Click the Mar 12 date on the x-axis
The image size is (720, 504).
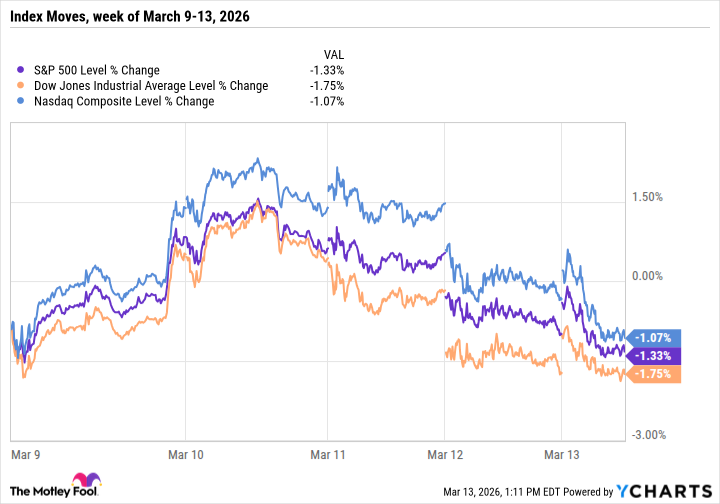pos(445,453)
